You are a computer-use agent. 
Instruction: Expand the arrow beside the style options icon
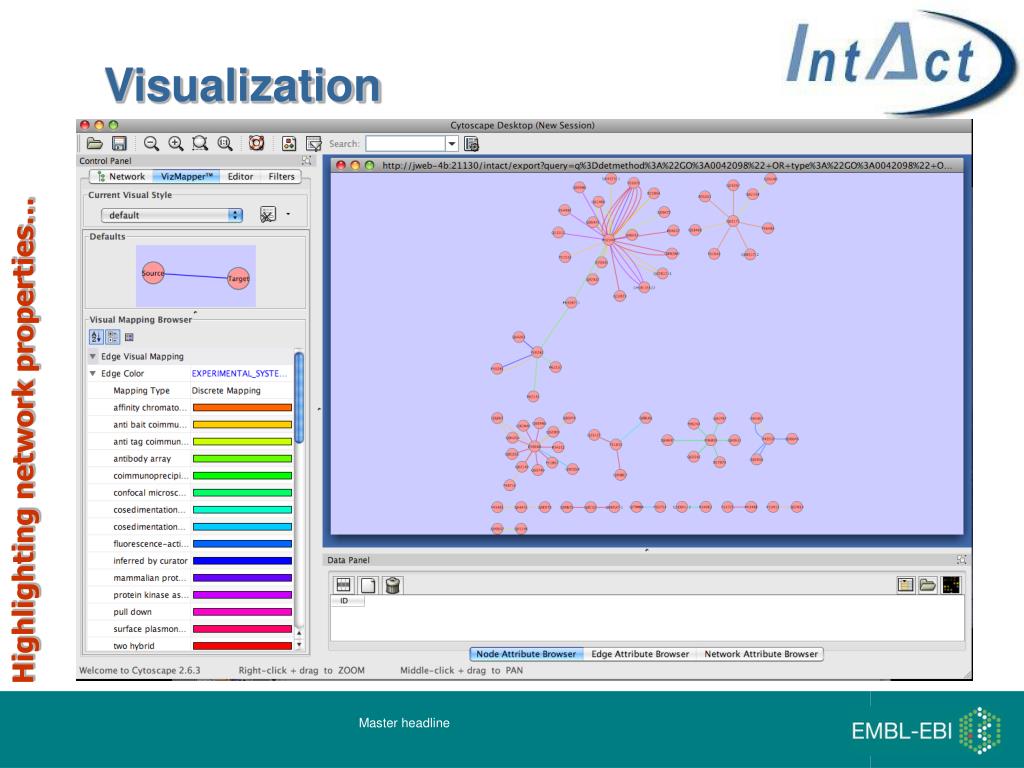(288, 214)
